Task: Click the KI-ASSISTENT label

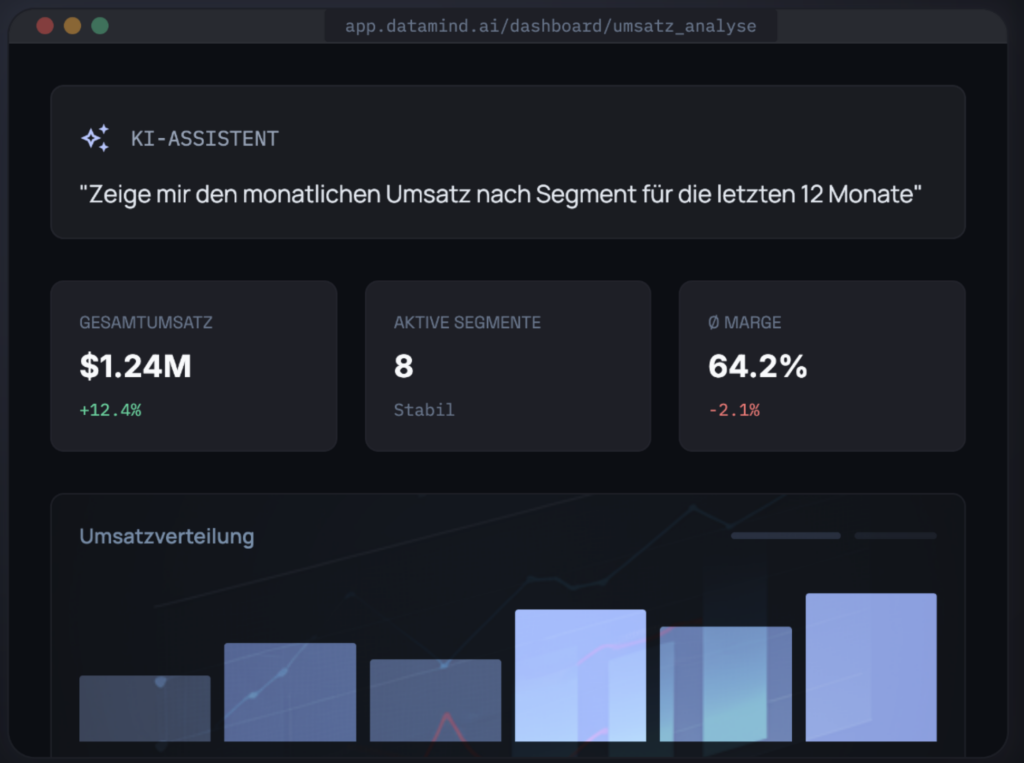Action: click(204, 138)
